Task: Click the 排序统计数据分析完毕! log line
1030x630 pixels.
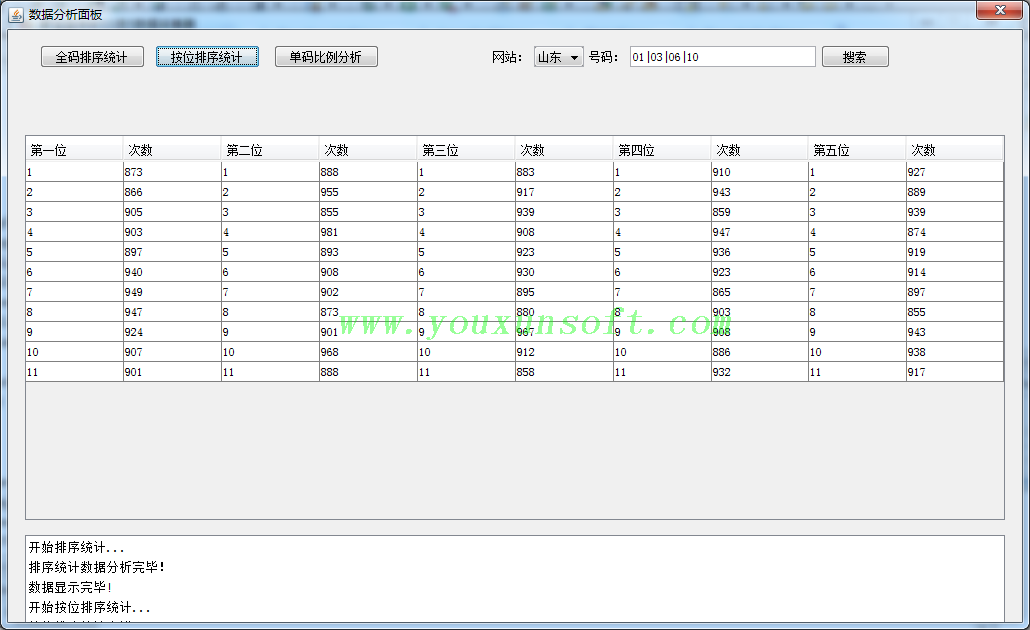Action: click(x=97, y=567)
